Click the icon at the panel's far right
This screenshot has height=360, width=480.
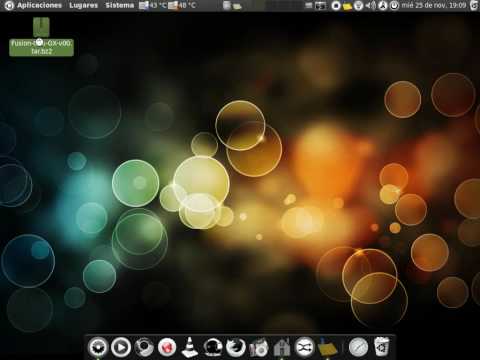coord(473,5)
